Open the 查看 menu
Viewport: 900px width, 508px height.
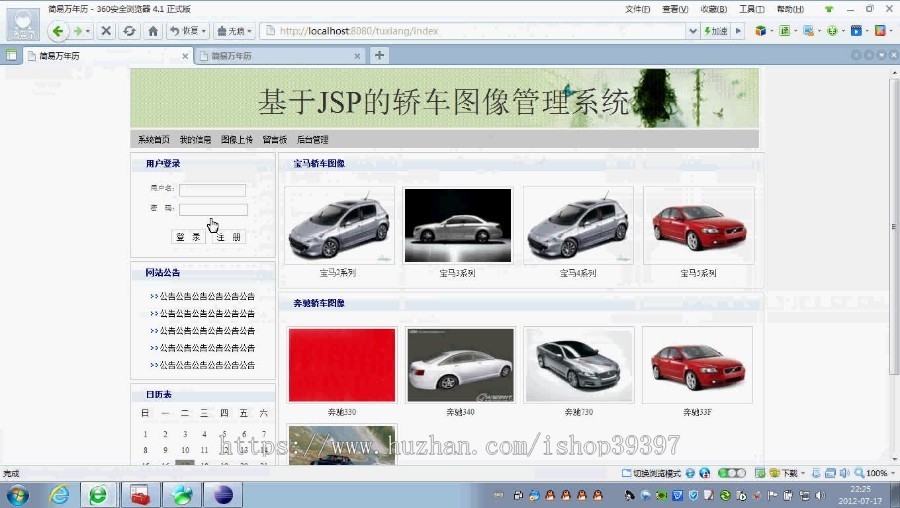(x=675, y=9)
